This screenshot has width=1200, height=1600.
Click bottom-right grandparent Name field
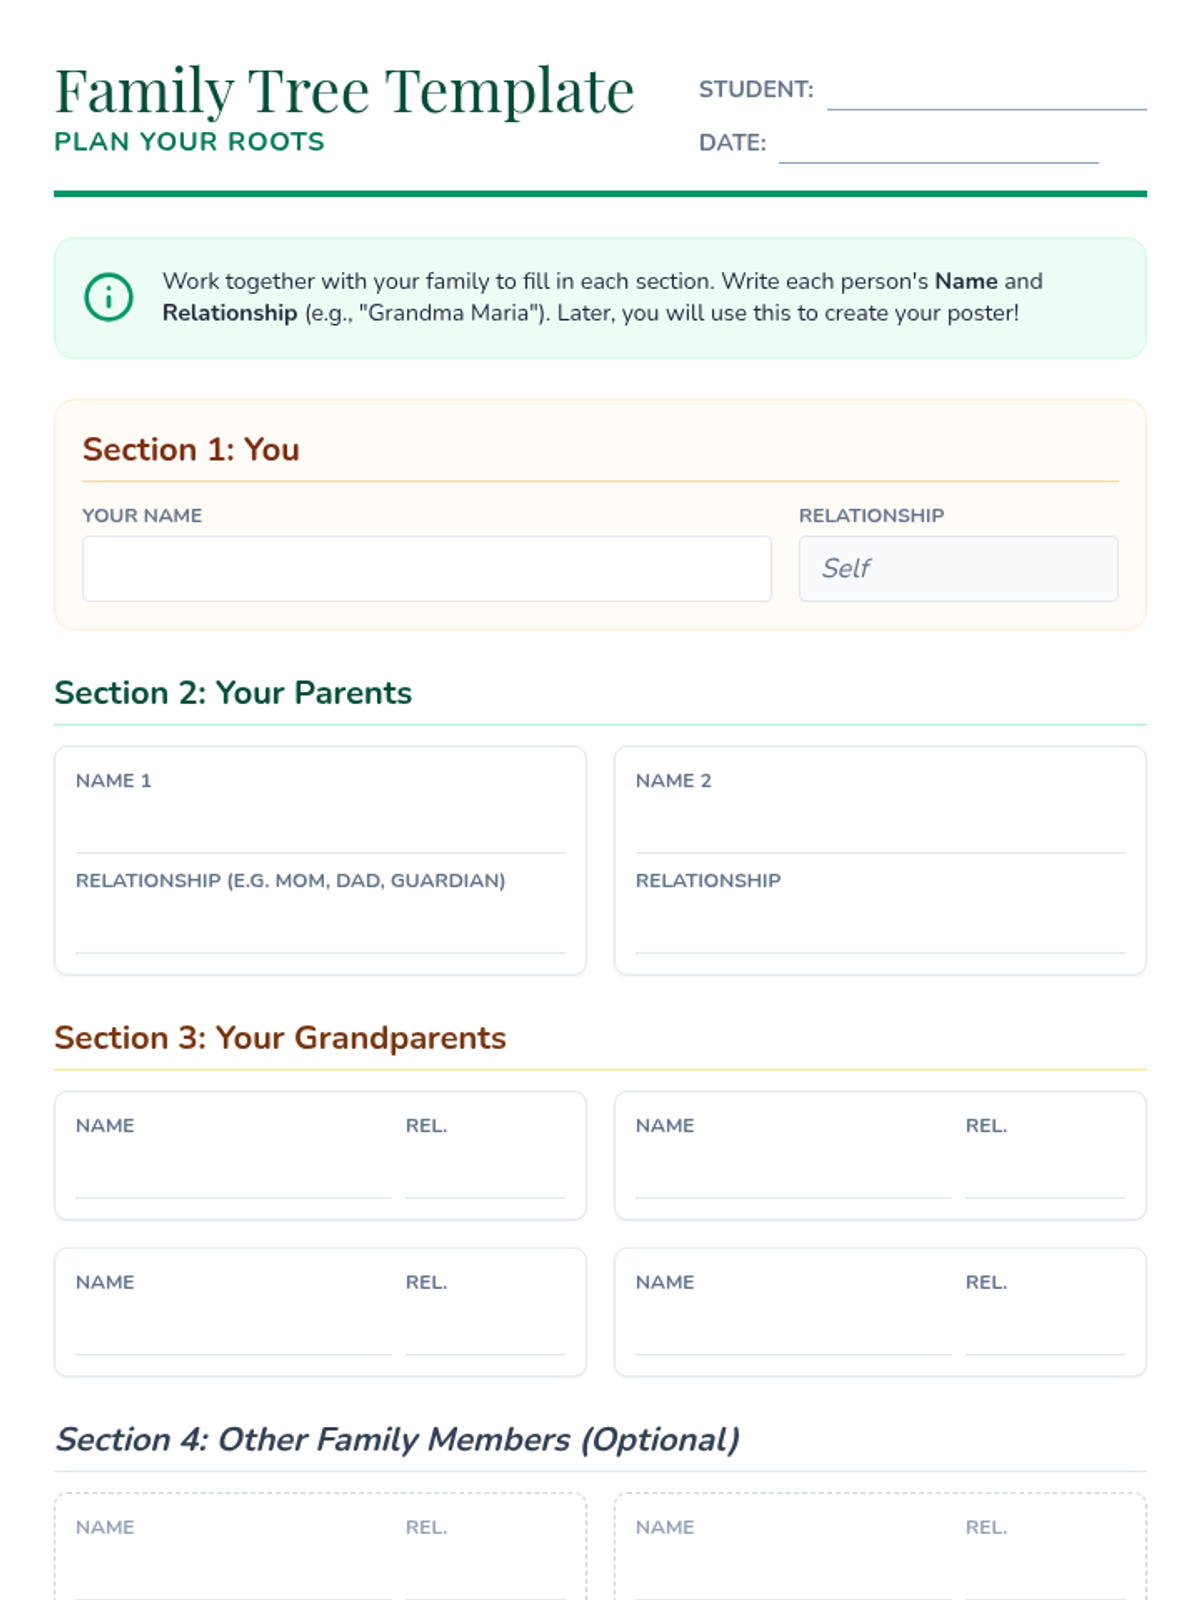pos(793,1331)
